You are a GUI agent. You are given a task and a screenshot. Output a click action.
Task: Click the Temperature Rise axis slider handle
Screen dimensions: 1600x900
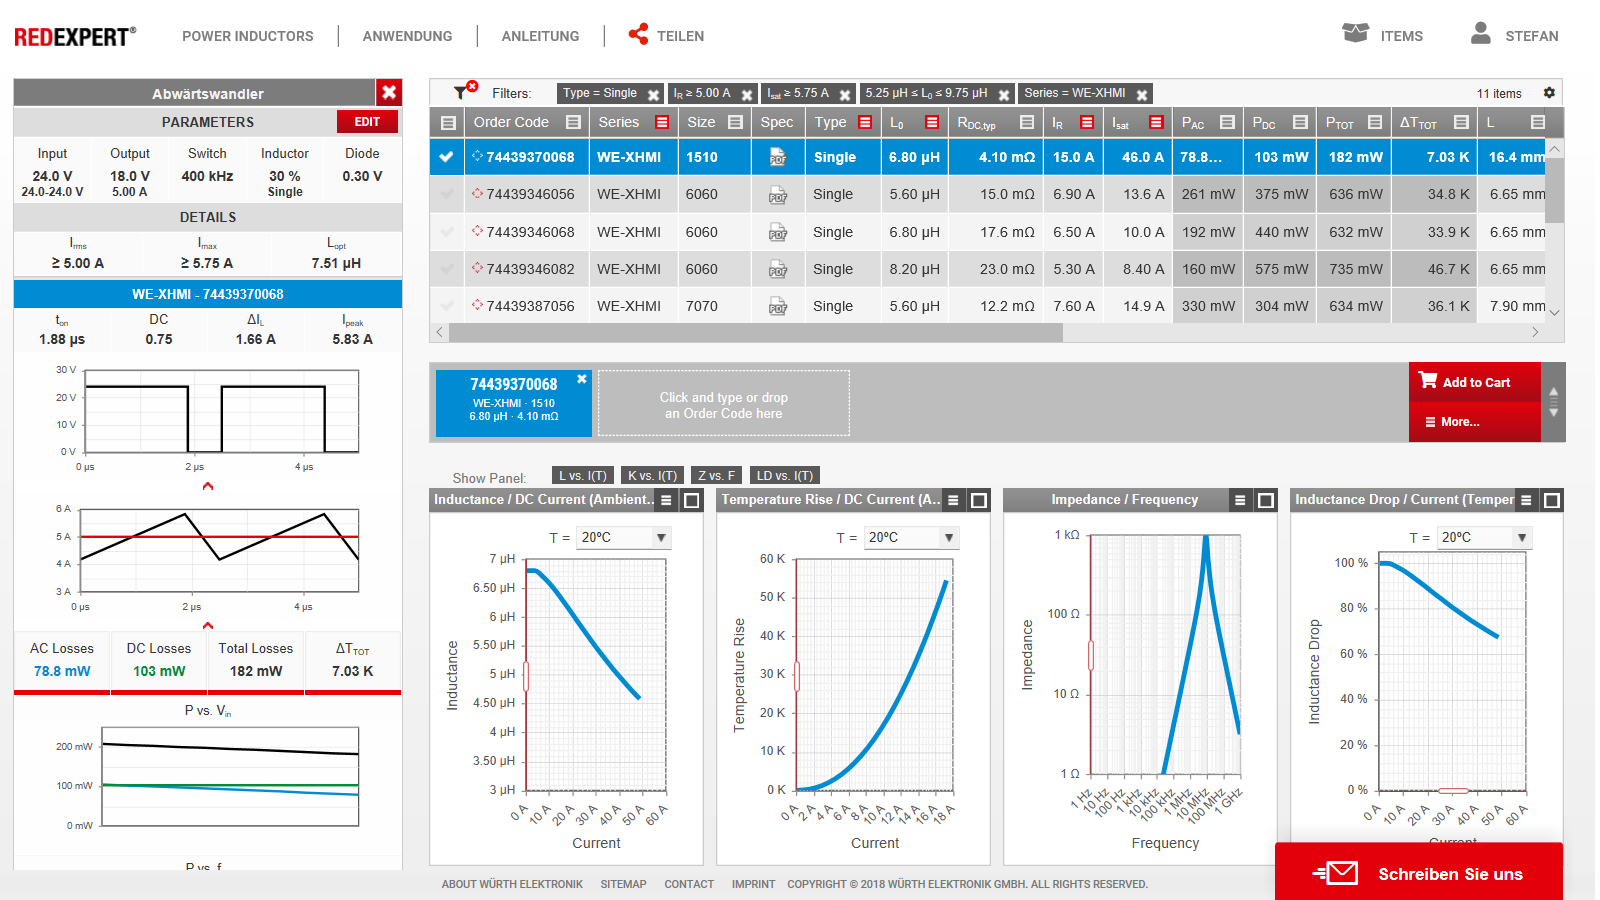click(x=797, y=676)
